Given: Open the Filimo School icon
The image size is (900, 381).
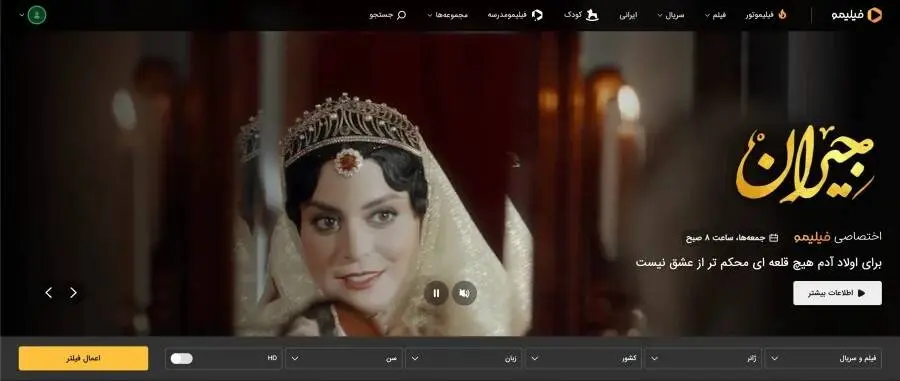Looking at the screenshot, I should tap(537, 15).
